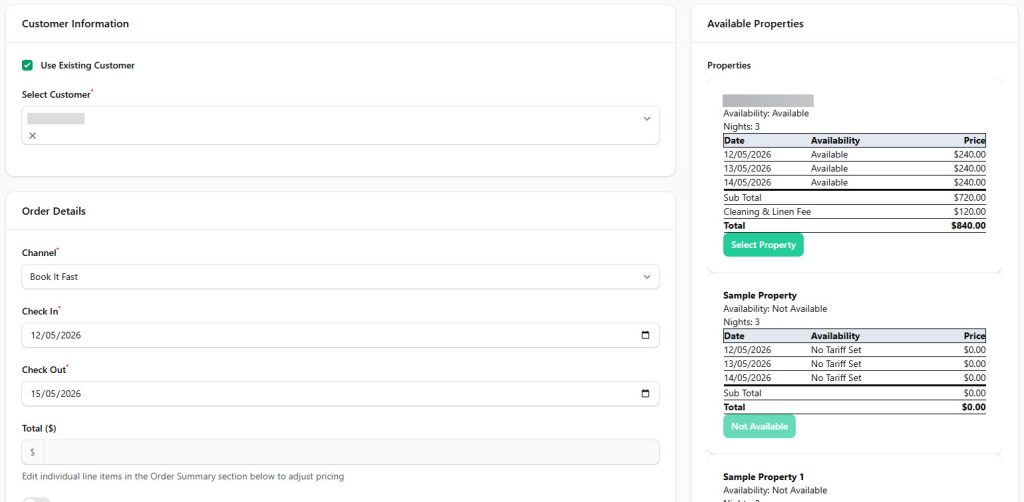Click into the Check Out date field
This screenshot has width=1024, height=502.
coord(300,394)
